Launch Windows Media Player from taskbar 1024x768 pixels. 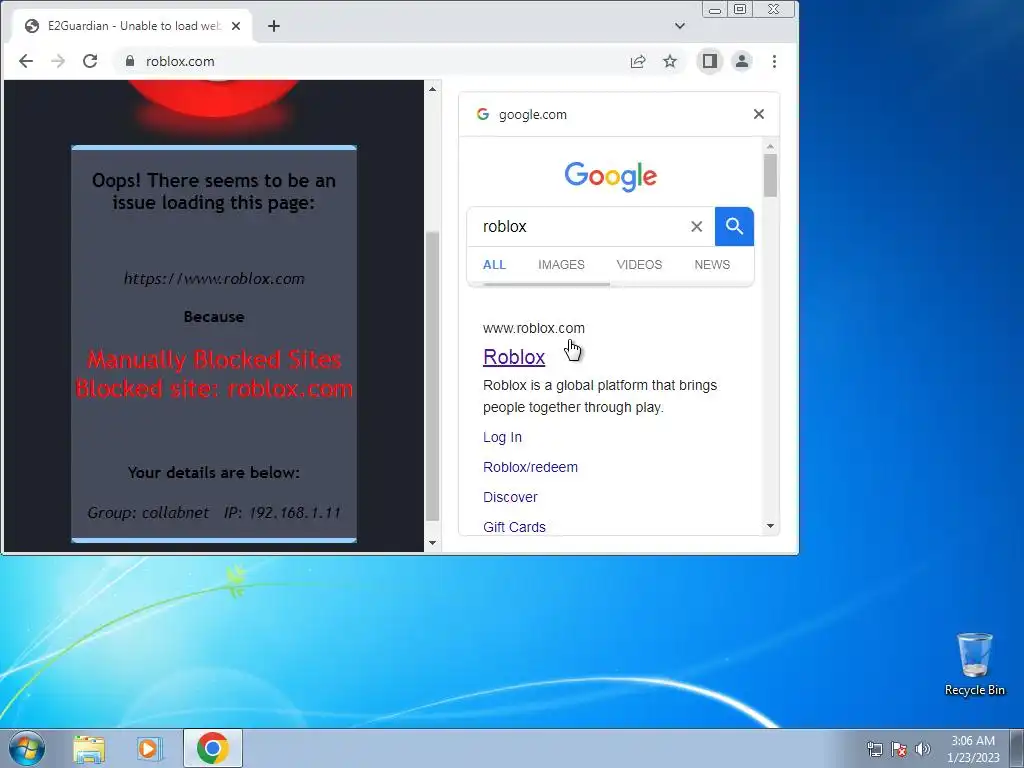[x=149, y=748]
